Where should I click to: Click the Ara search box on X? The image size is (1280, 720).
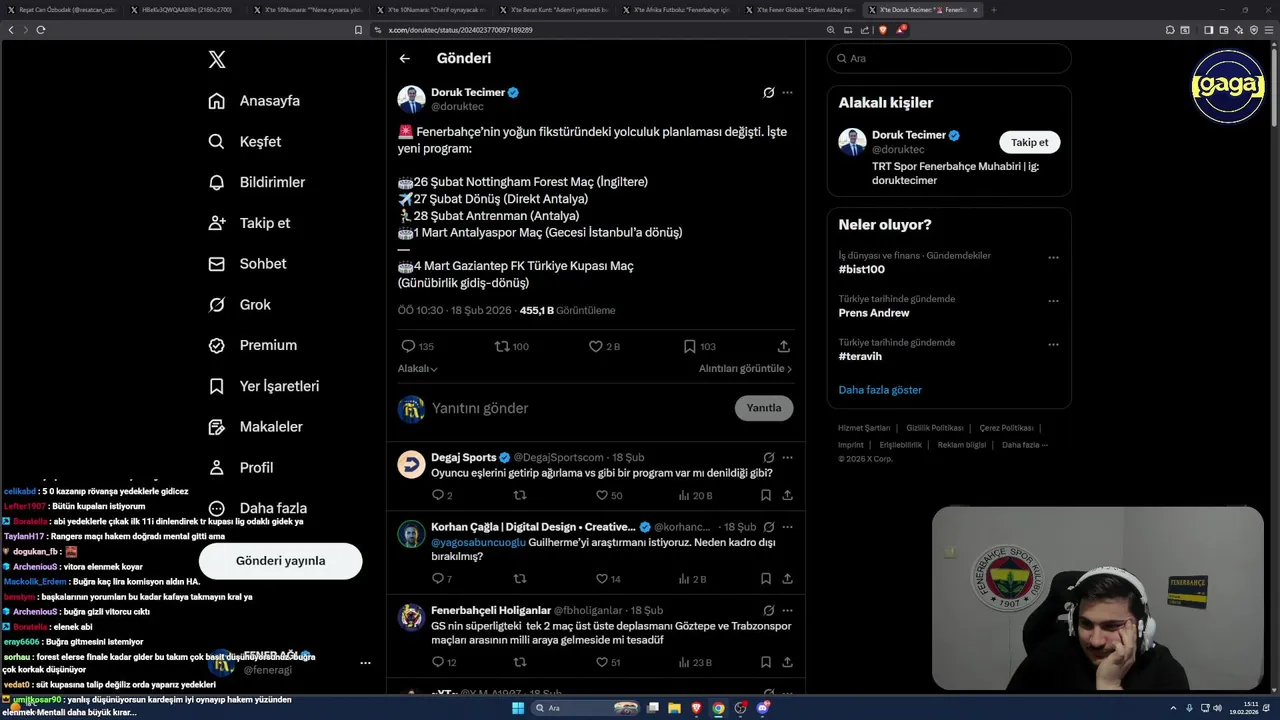click(949, 58)
